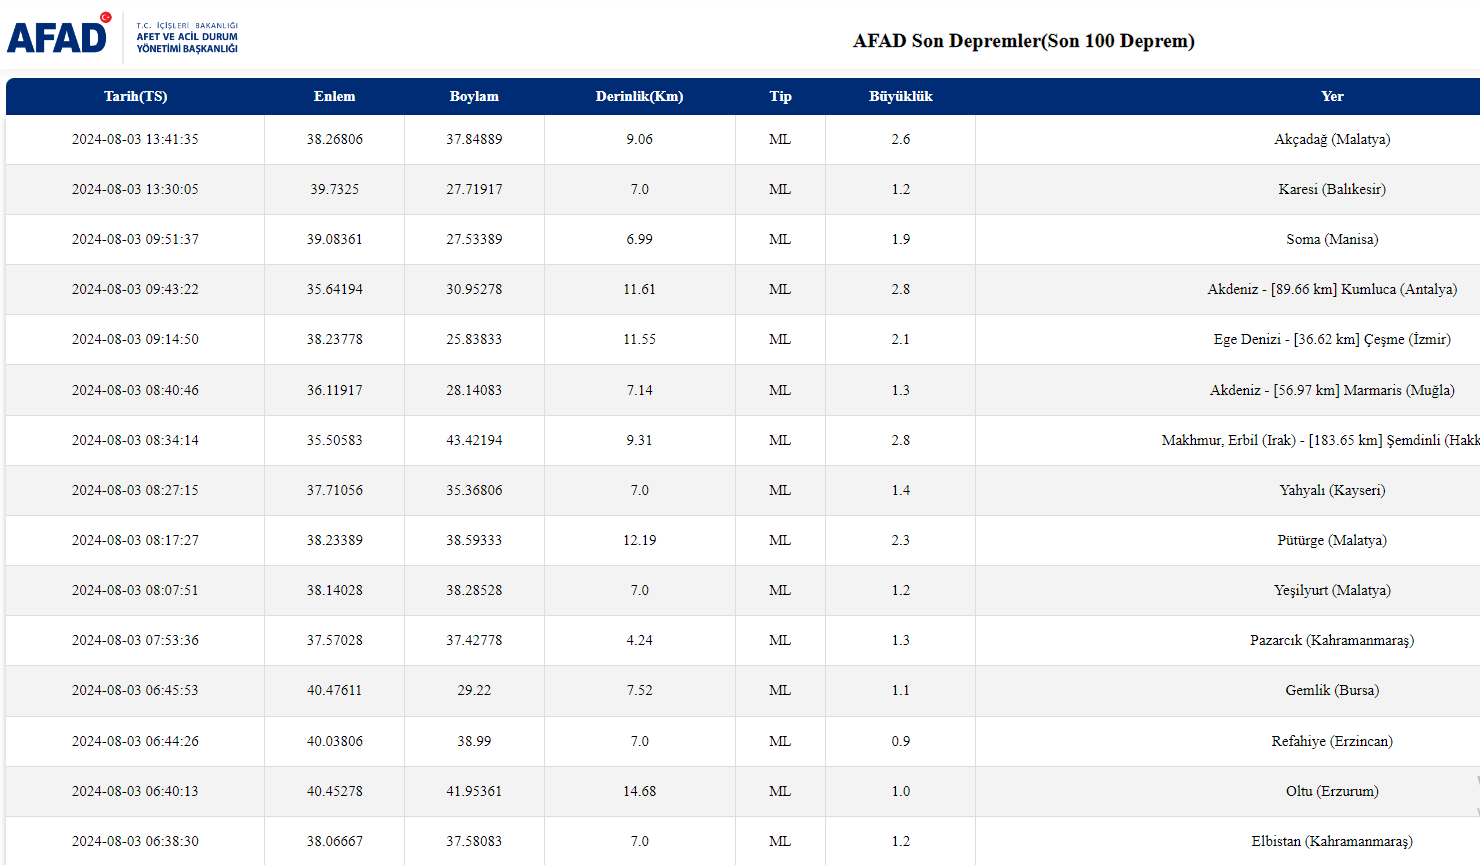
Task: Click magnitude 1.9 in Soma row
Action: [x=900, y=239]
